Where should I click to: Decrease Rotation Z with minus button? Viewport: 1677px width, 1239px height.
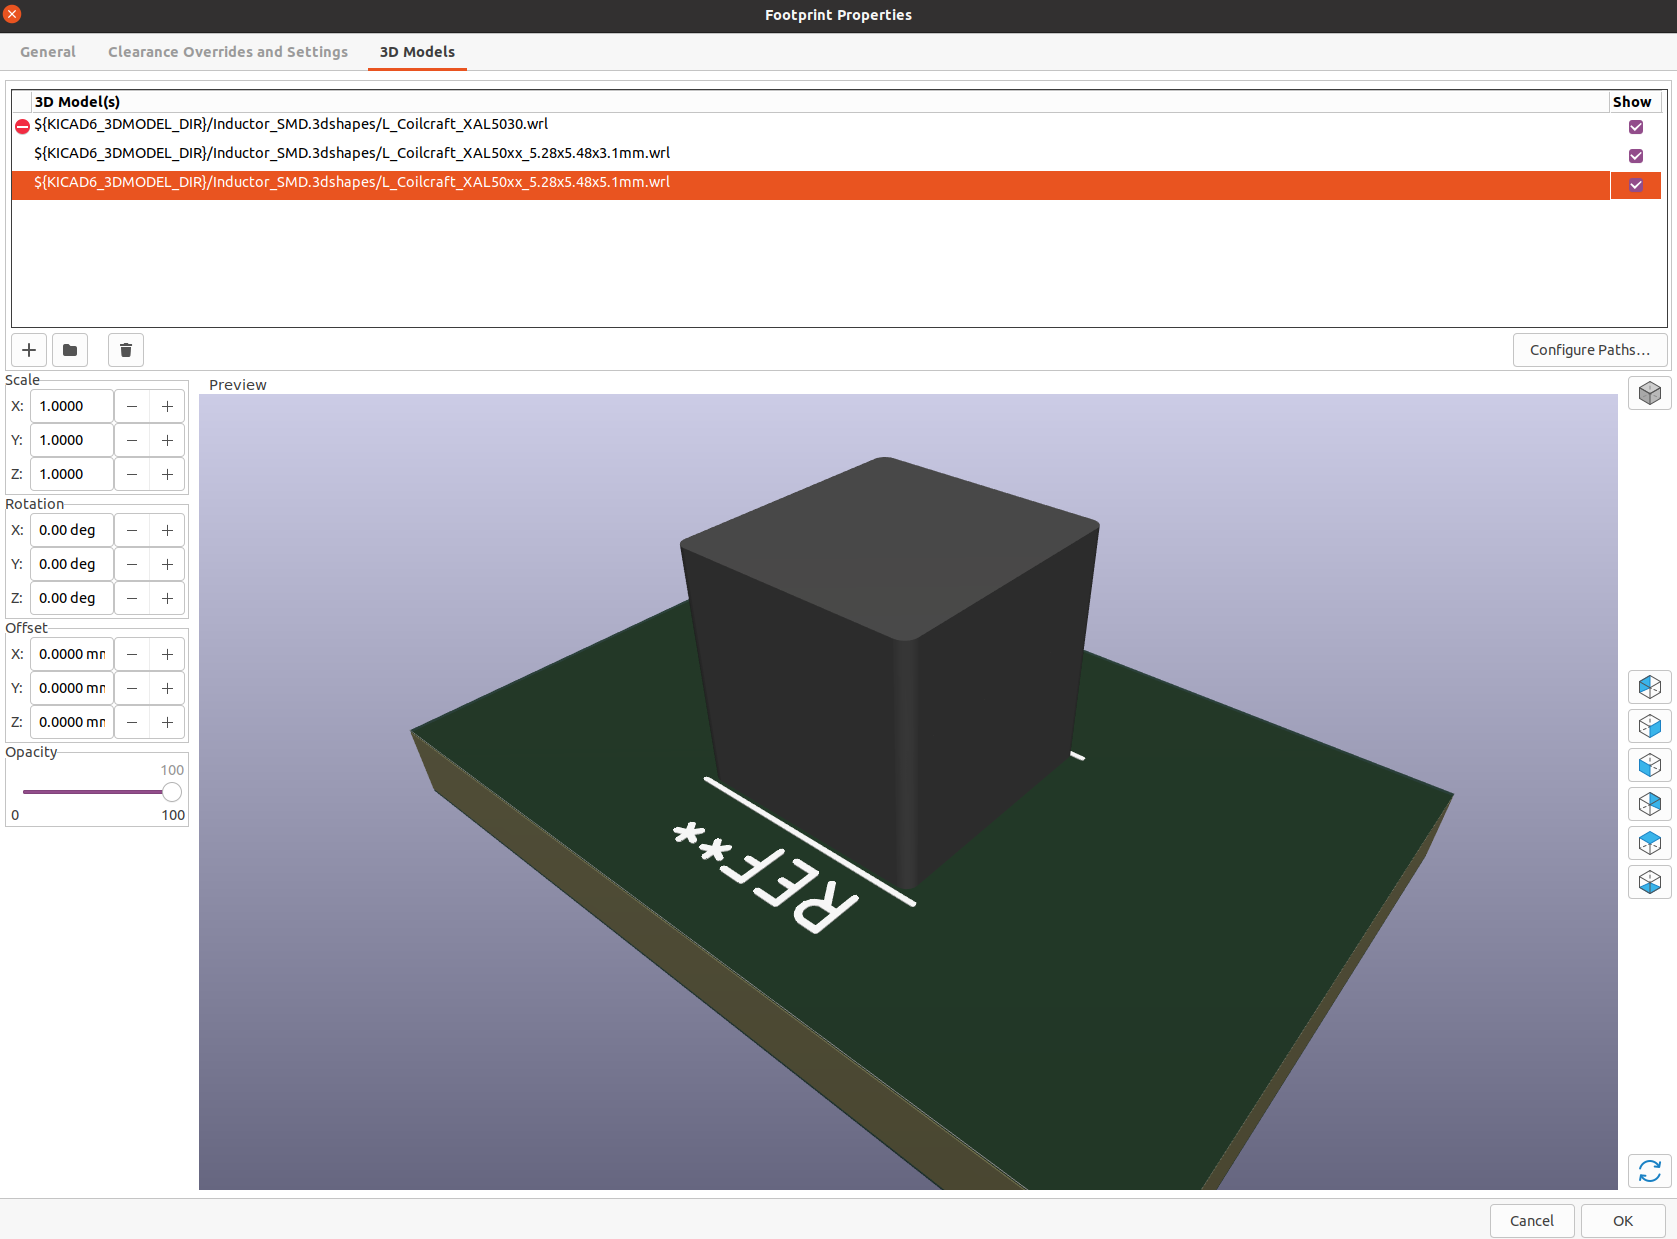tap(132, 598)
